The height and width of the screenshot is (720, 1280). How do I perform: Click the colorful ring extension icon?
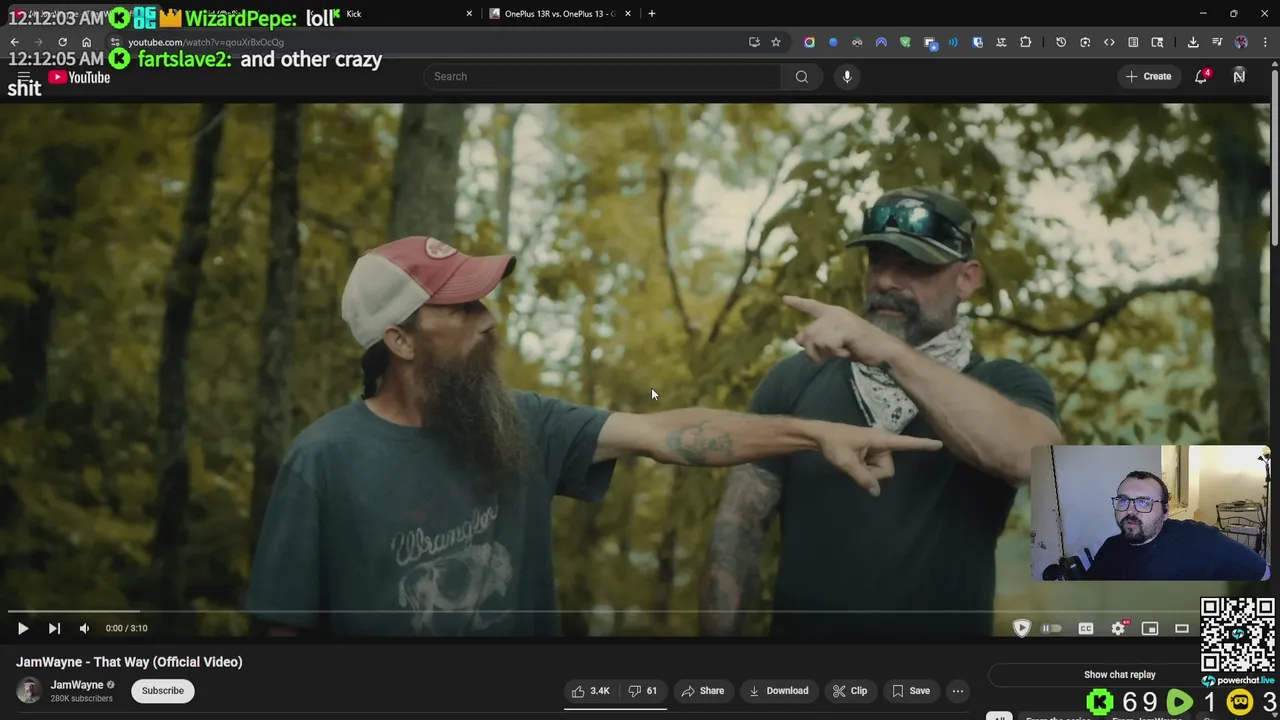[809, 42]
